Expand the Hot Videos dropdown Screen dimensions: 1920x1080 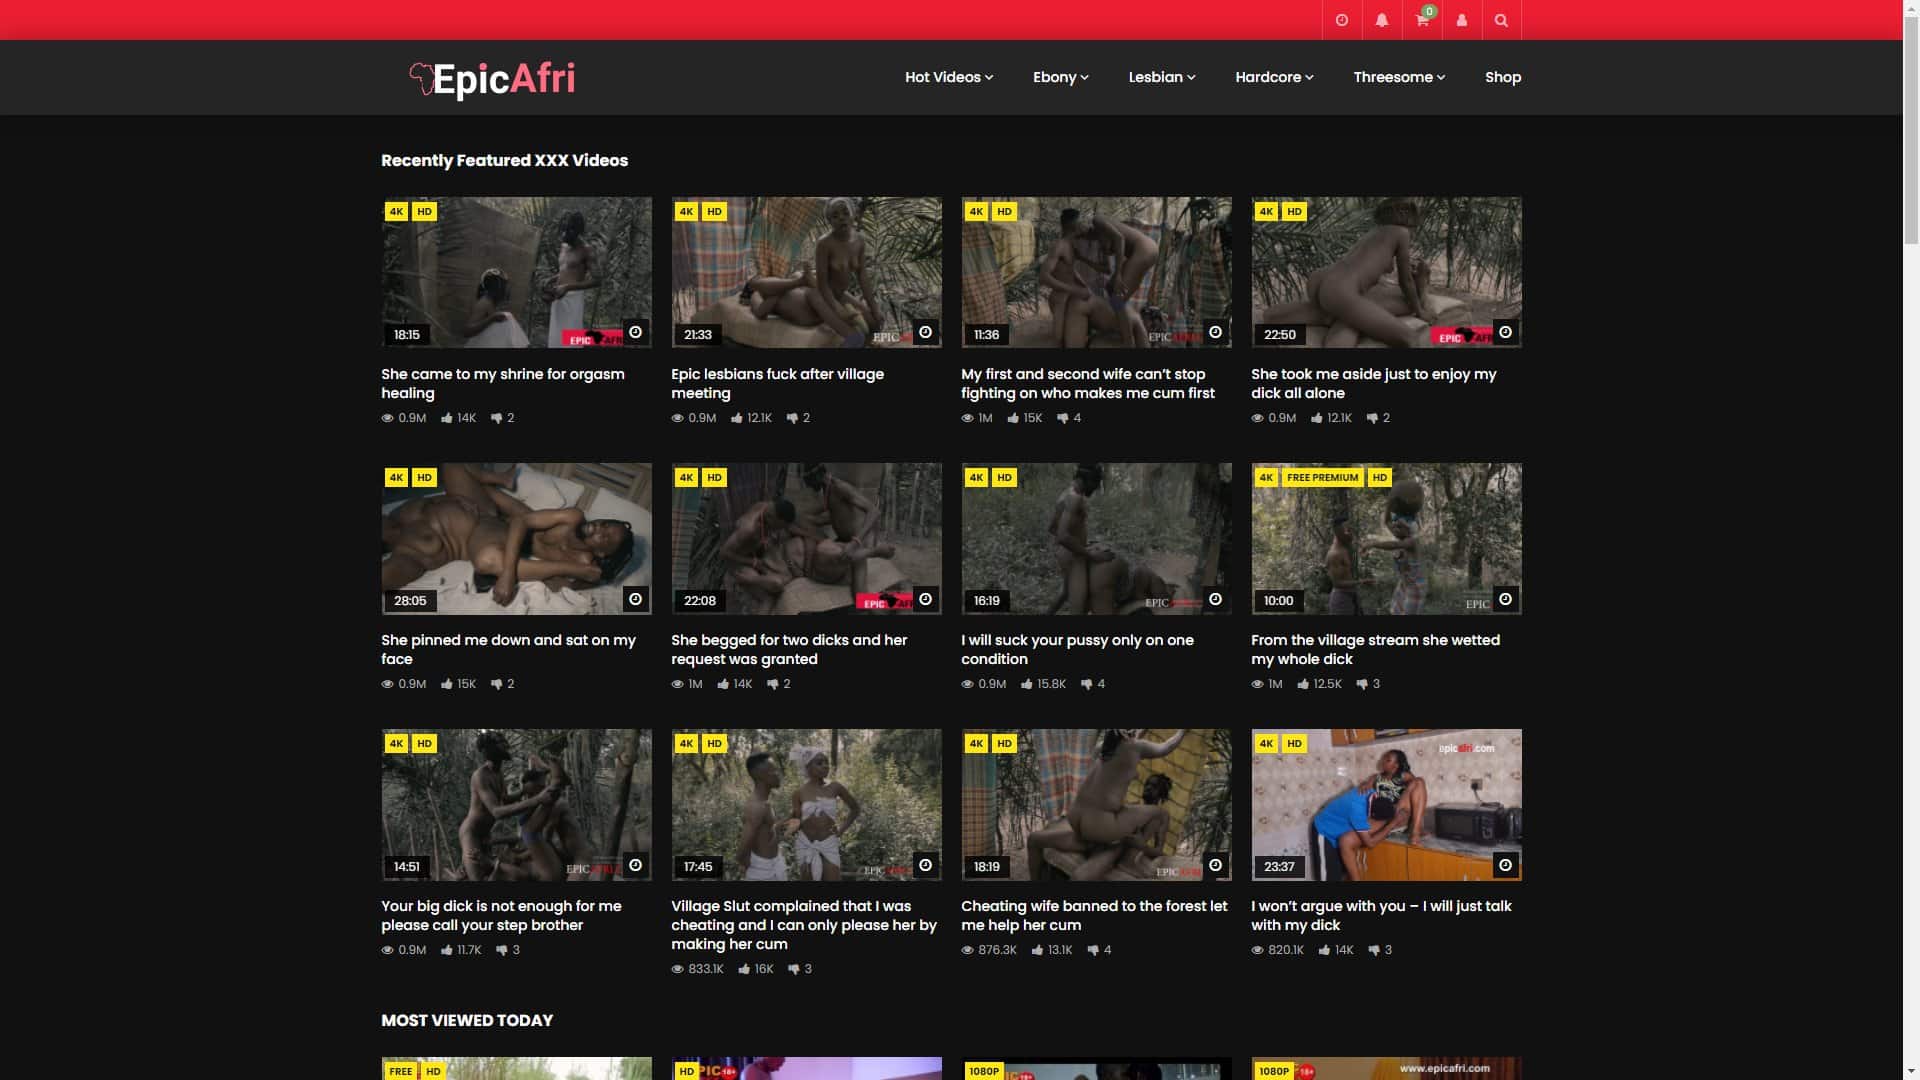(x=947, y=77)
